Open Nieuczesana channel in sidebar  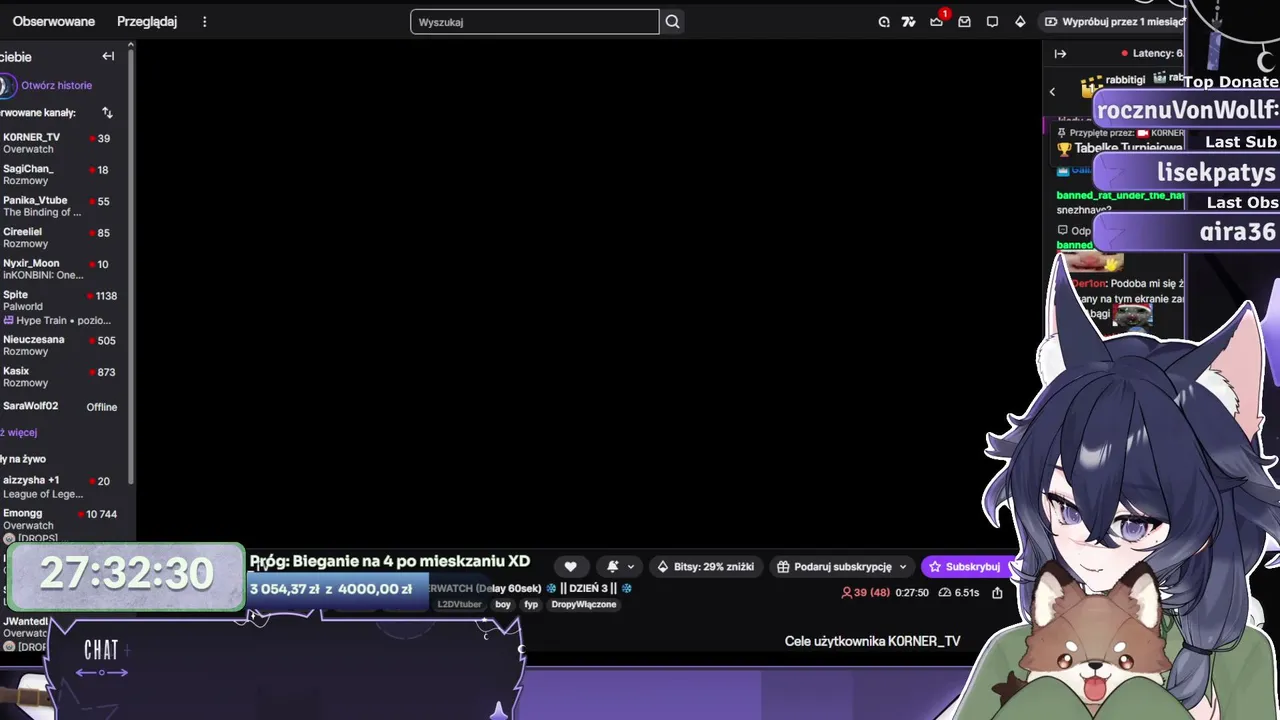click(x=60, y=345)
